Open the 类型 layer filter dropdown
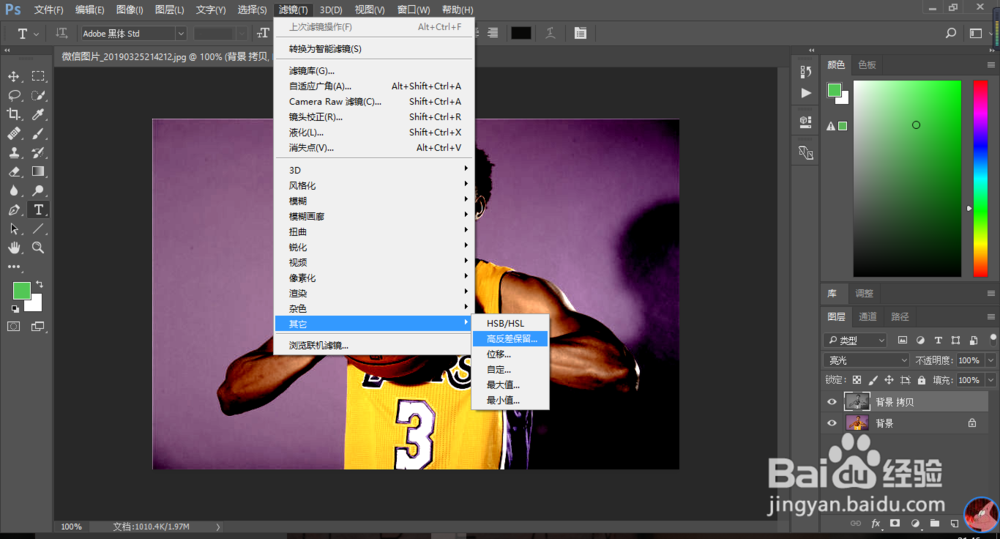This screenshot has height=539, width=1000. point(856,341)
